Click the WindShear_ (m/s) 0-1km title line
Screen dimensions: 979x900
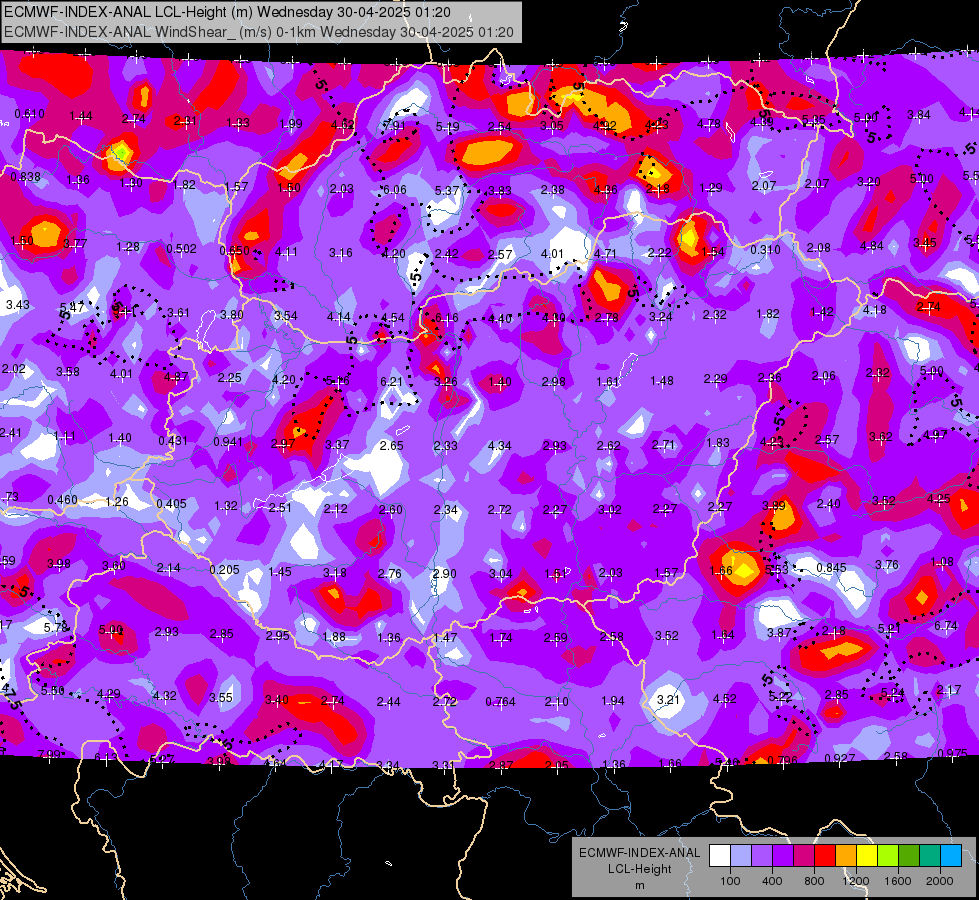click(x=258, y=32)
